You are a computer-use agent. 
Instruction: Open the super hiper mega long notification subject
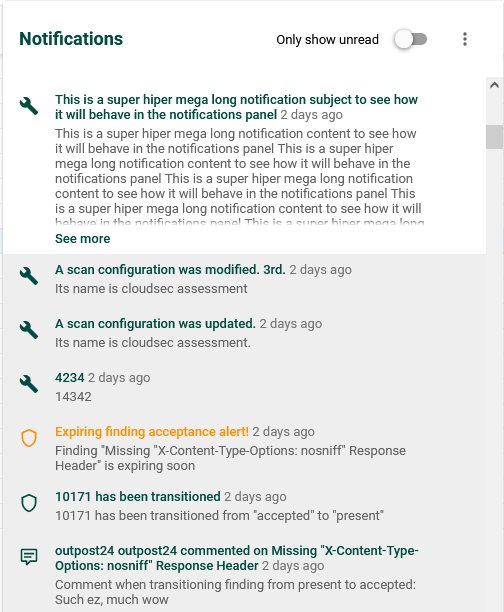(236, 107)
